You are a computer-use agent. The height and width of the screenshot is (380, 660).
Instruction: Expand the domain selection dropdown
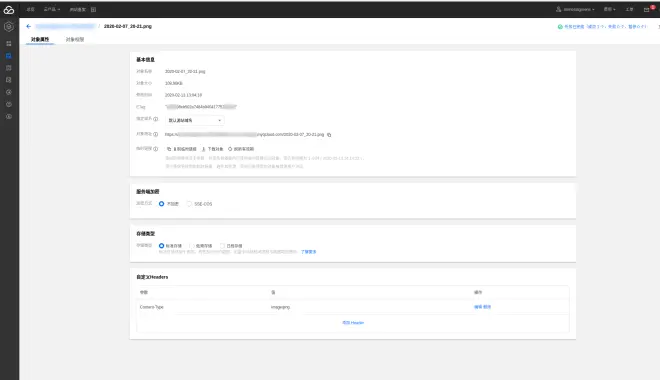(x=194, y=120)
